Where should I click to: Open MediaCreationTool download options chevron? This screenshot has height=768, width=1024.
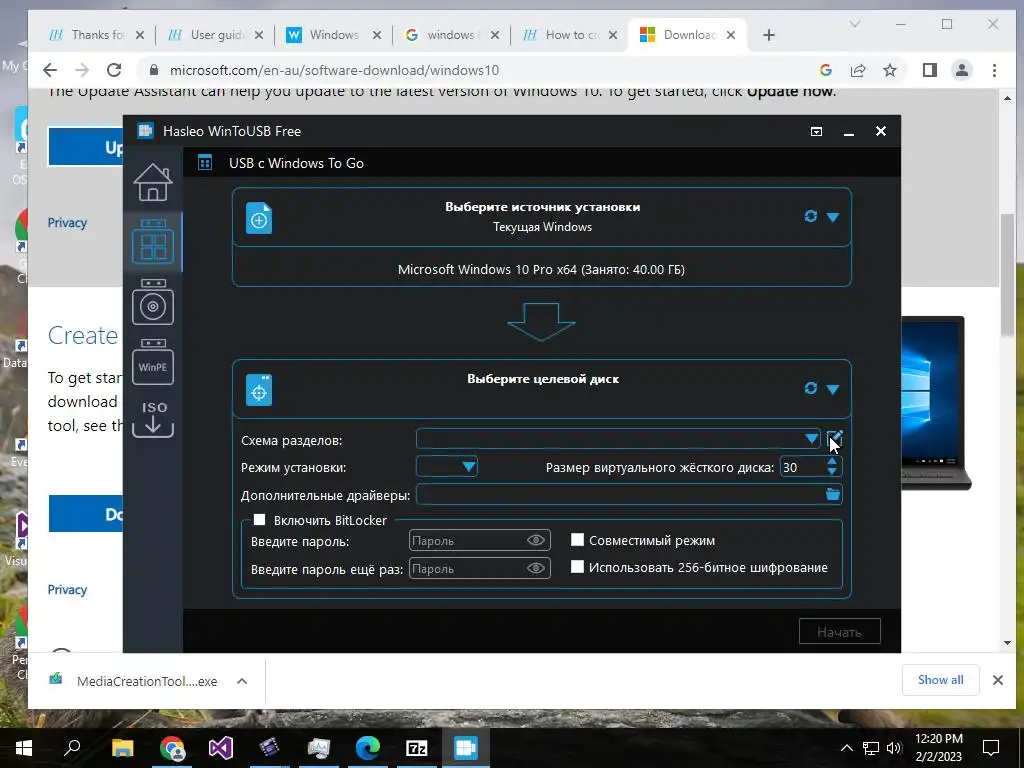[x=242, y=681]
